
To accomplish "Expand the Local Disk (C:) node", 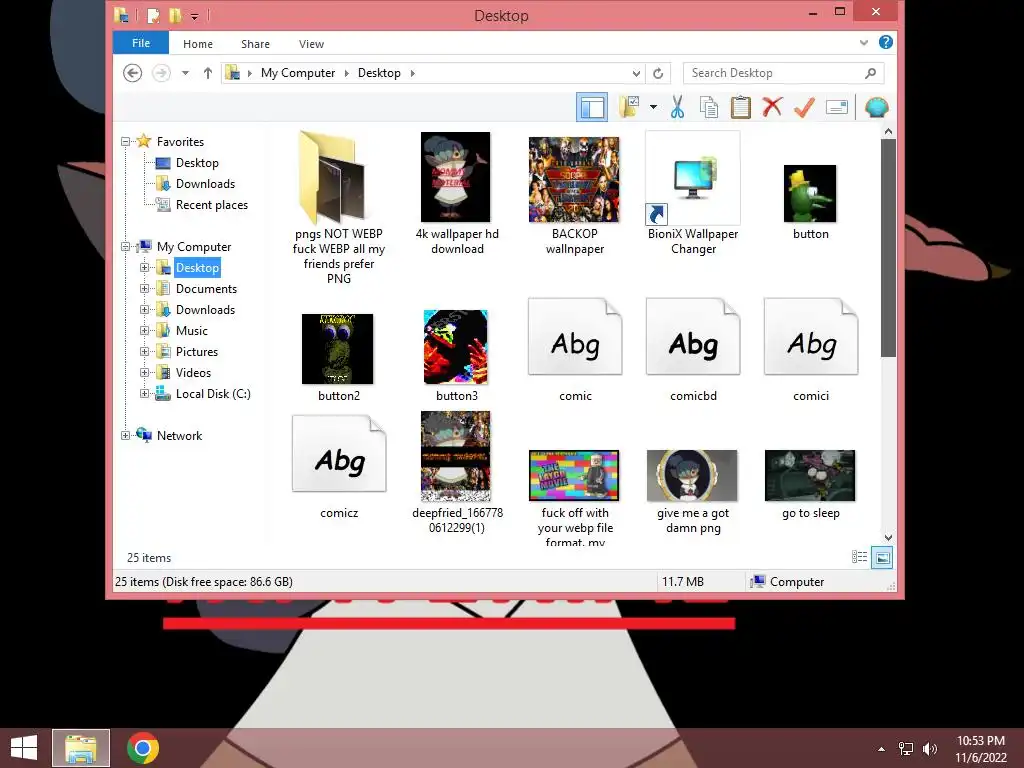I will (144, 394).
